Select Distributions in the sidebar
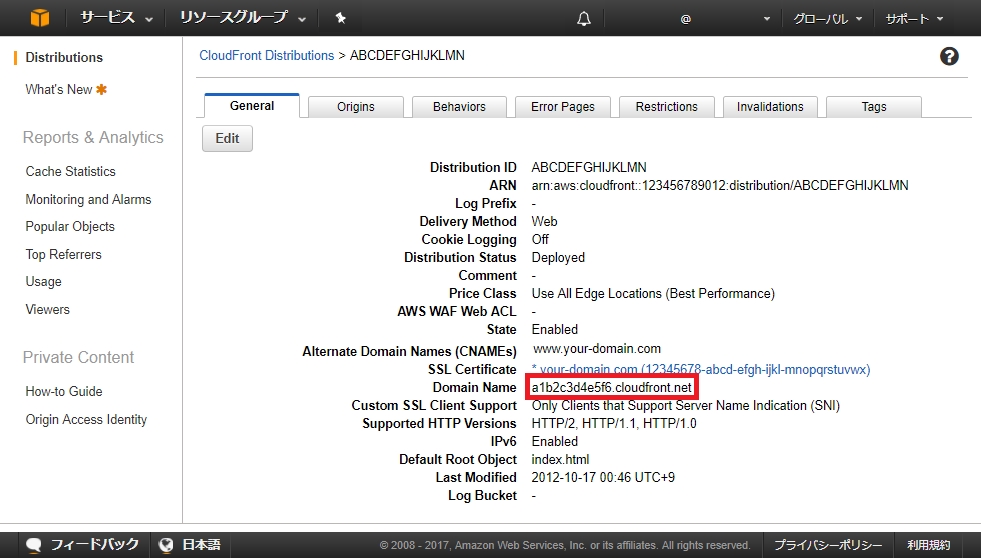The width and height of the screenshot is (981, 558). 64,58
